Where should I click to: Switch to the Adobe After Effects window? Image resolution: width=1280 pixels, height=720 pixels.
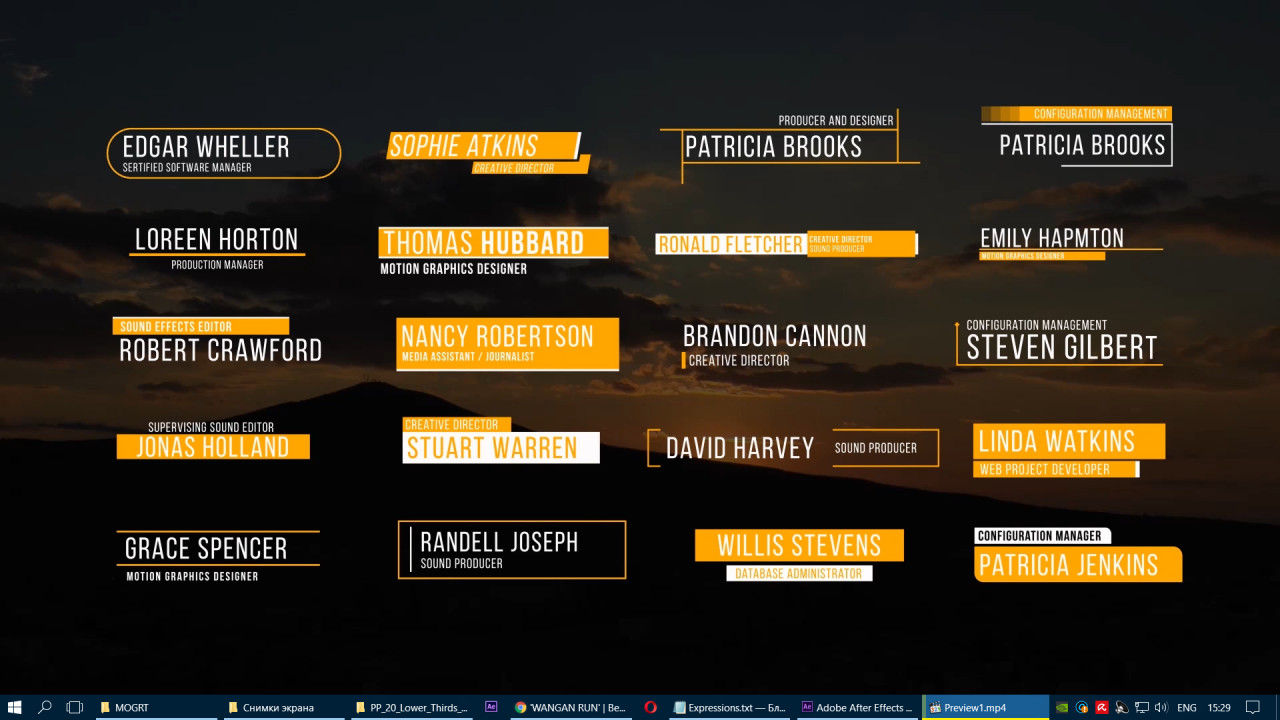click(x=857, y=707)
